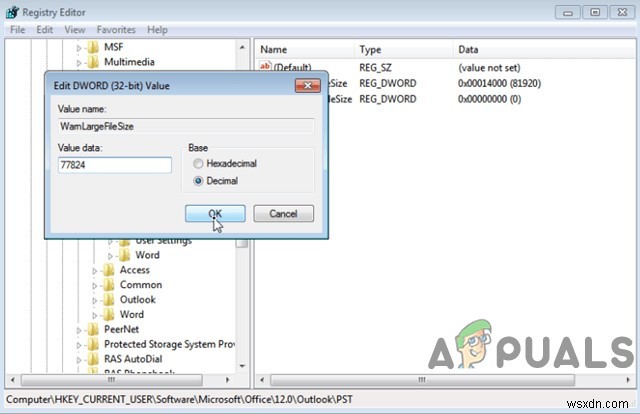
Task: Click the REG_SZ type cell
Action: (375, 68)
